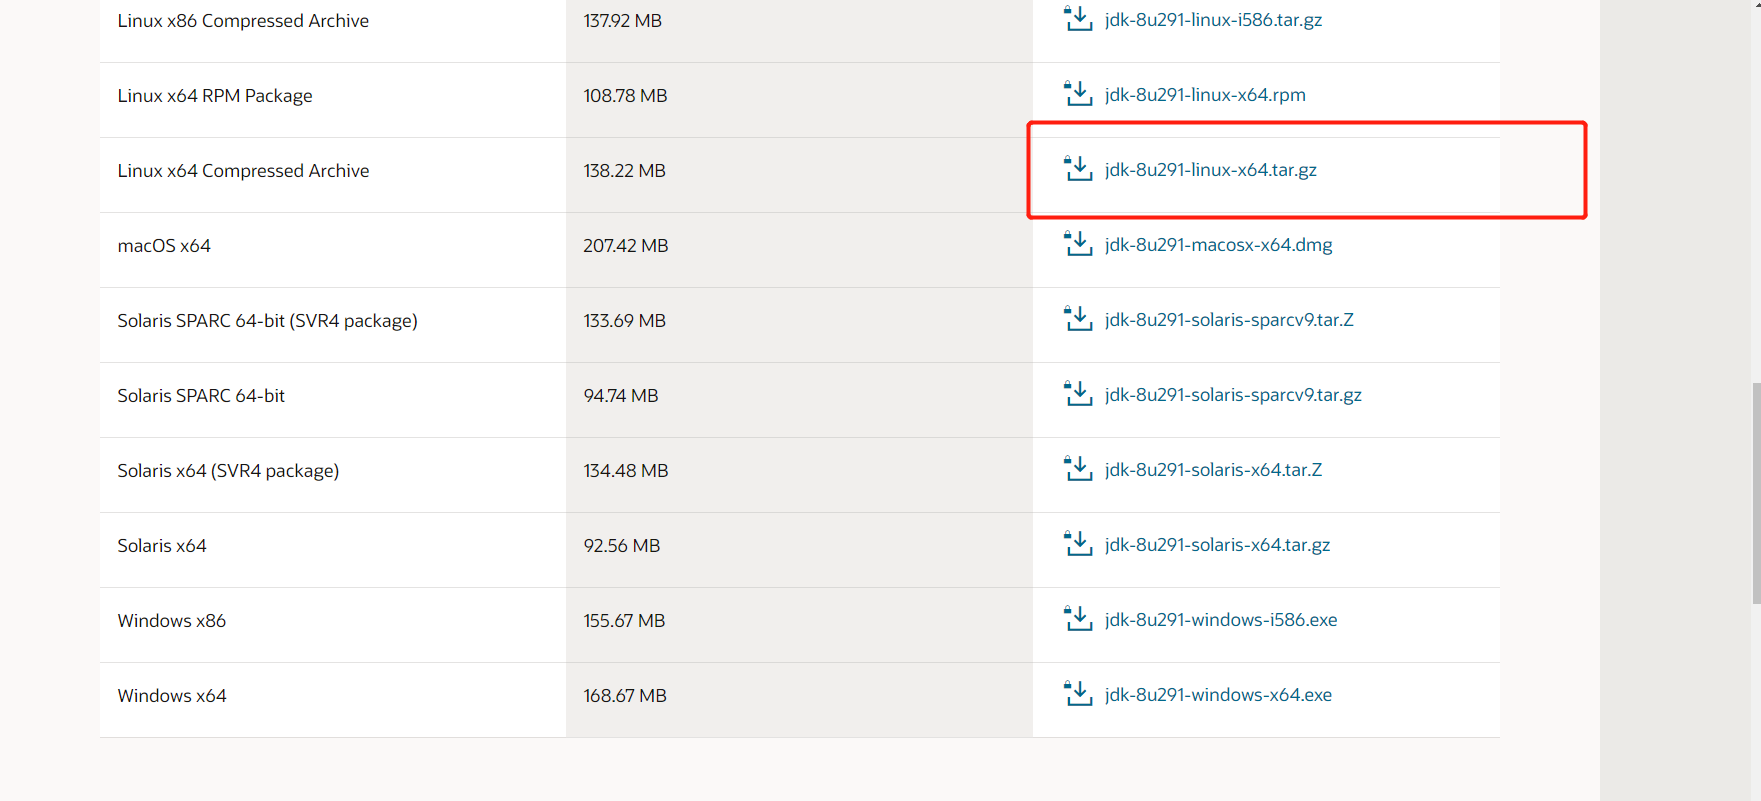Screen dimensions: 1761x801
Task: Download jdk-8u291-linux-x64.tar.gz archive link
Action: (x=1211, y=170)
